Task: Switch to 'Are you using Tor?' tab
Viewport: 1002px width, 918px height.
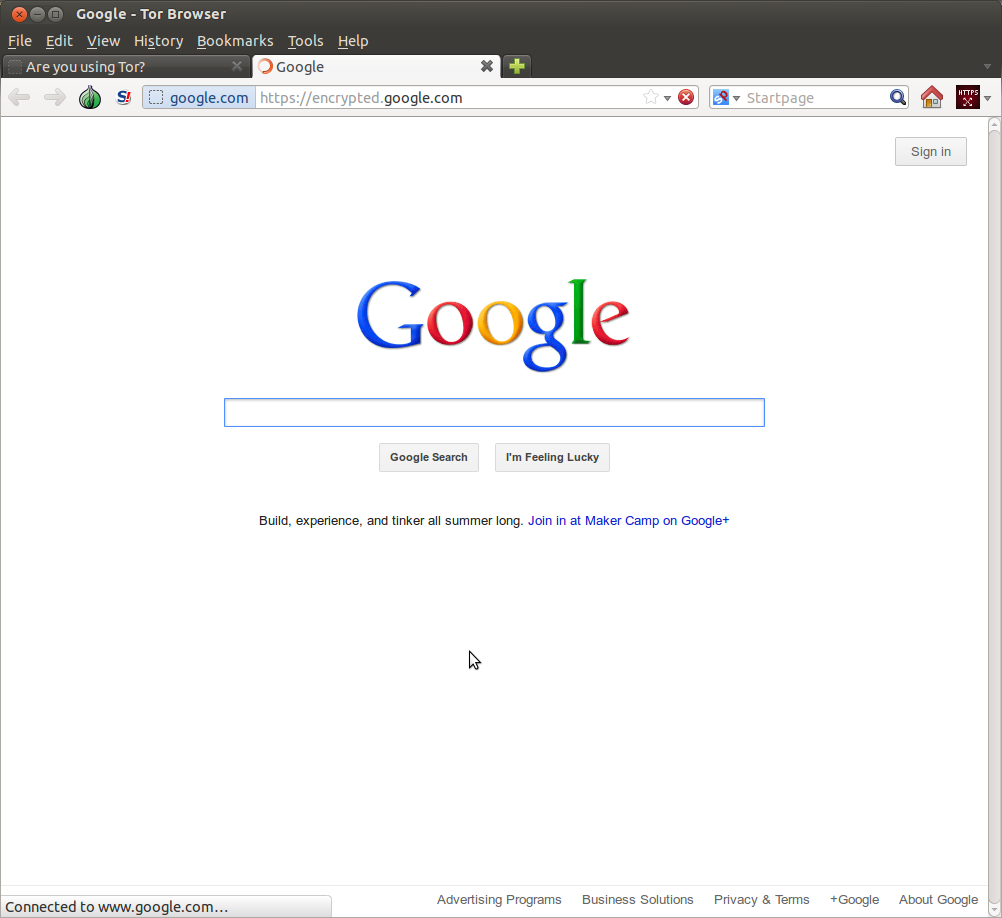Action: pyautogui.click(x=125, y=66)
